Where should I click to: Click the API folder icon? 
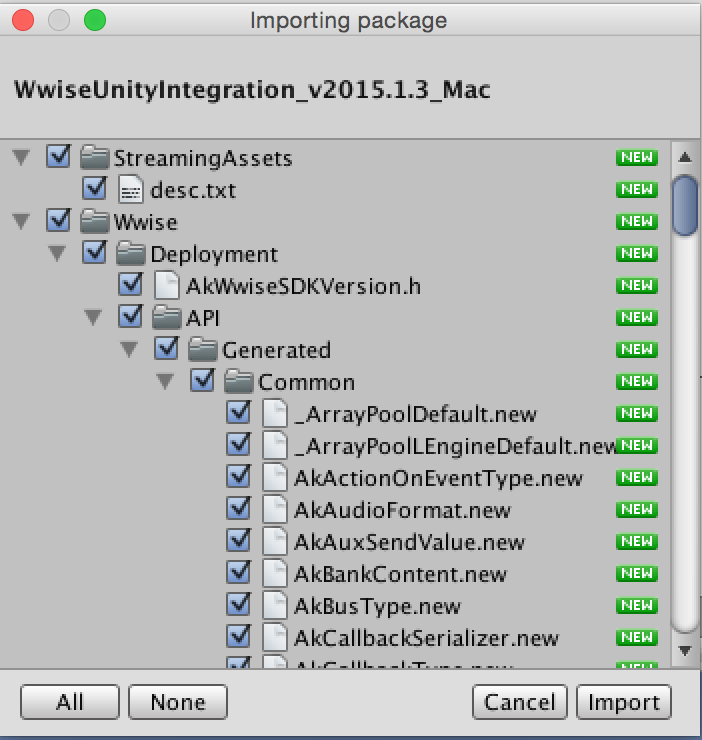167,318
